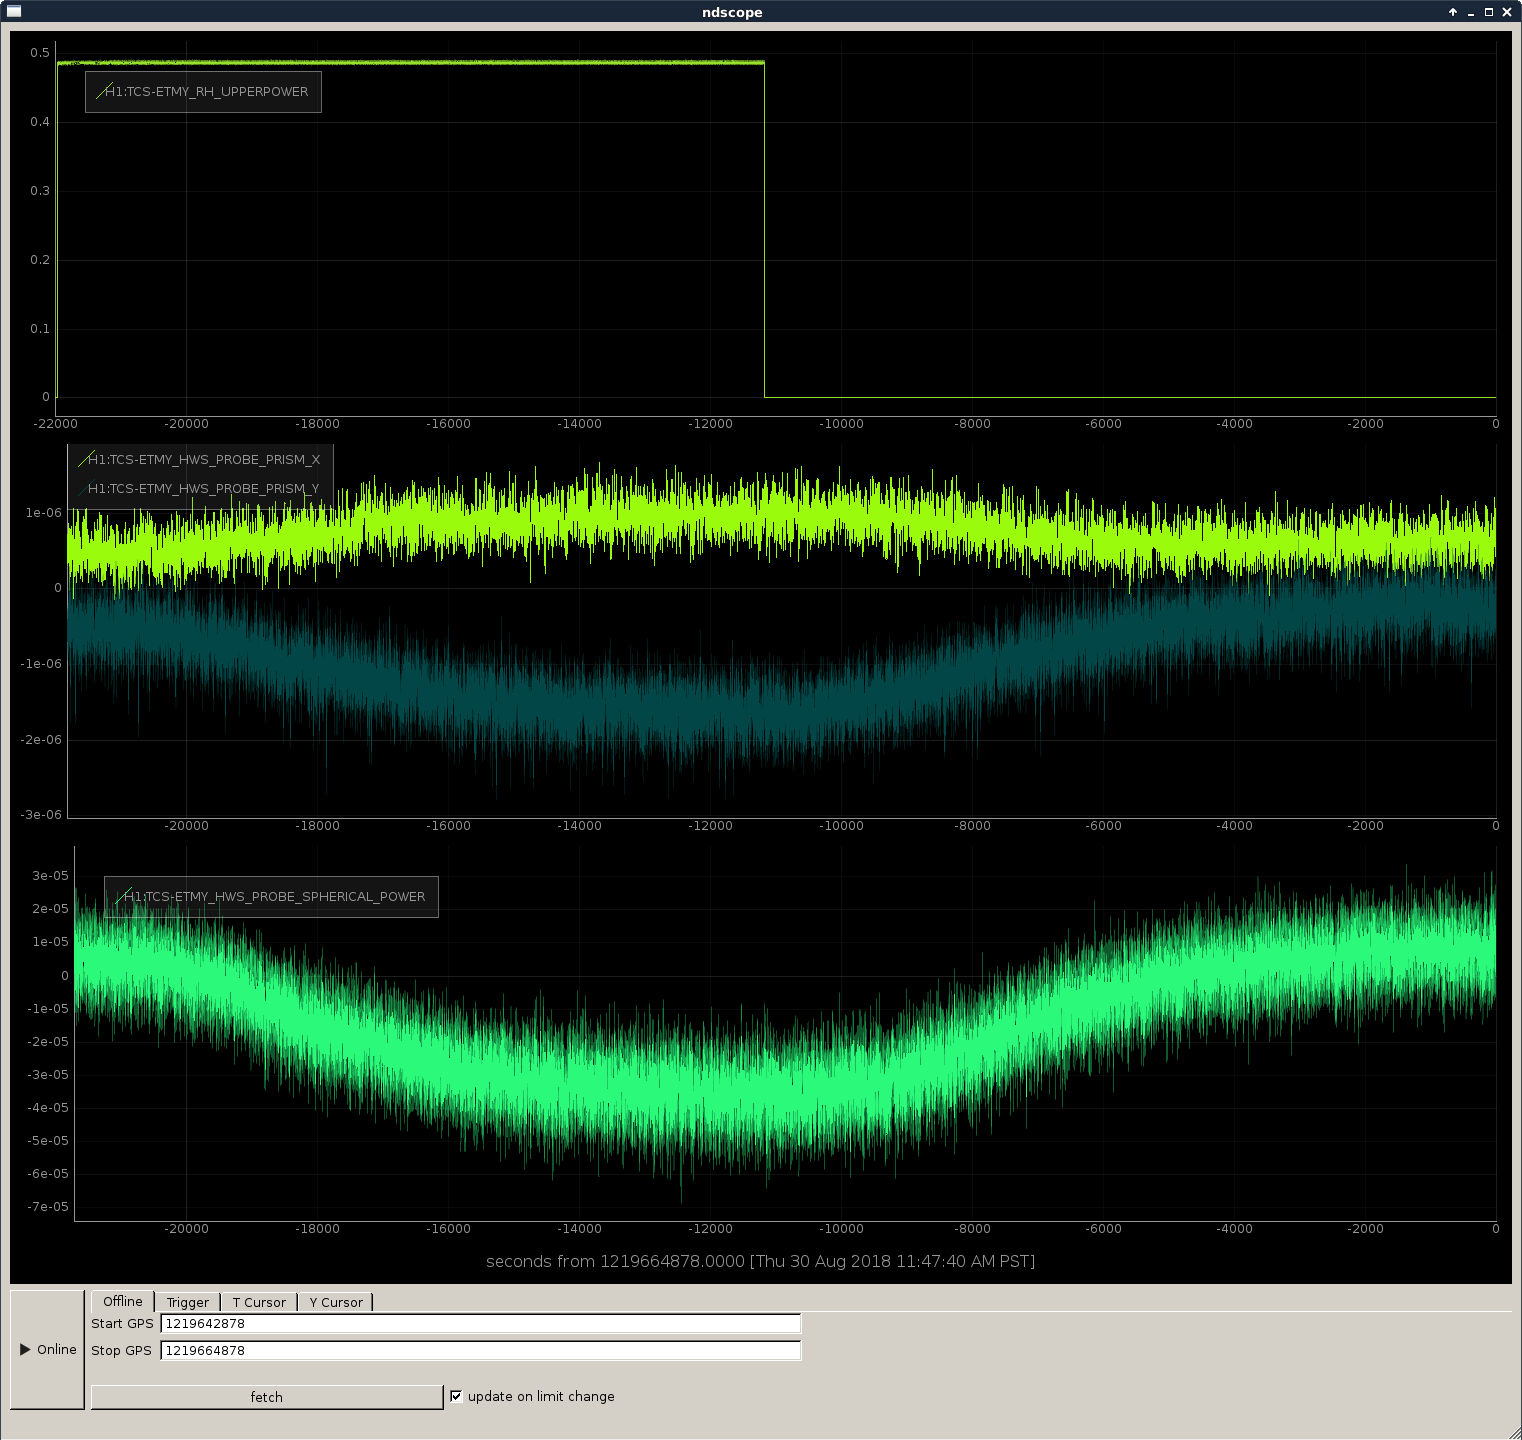1522x1440 pixels.
Task: Click the SPHERICAL_POWER legend line sample
Action: click(x=124, y=897)
